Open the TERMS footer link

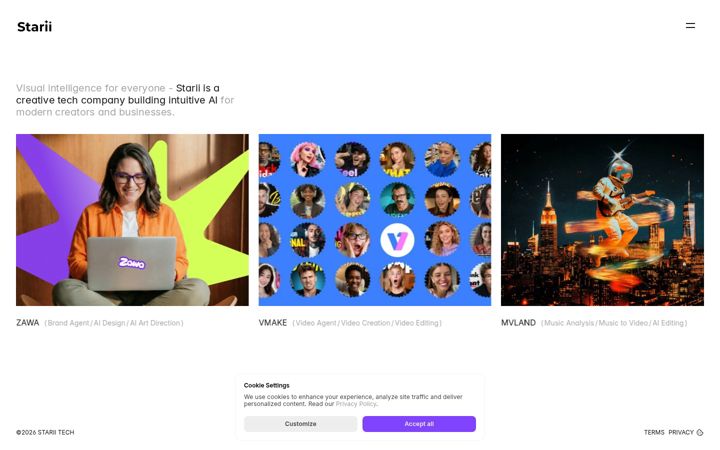tap(654, 432)
